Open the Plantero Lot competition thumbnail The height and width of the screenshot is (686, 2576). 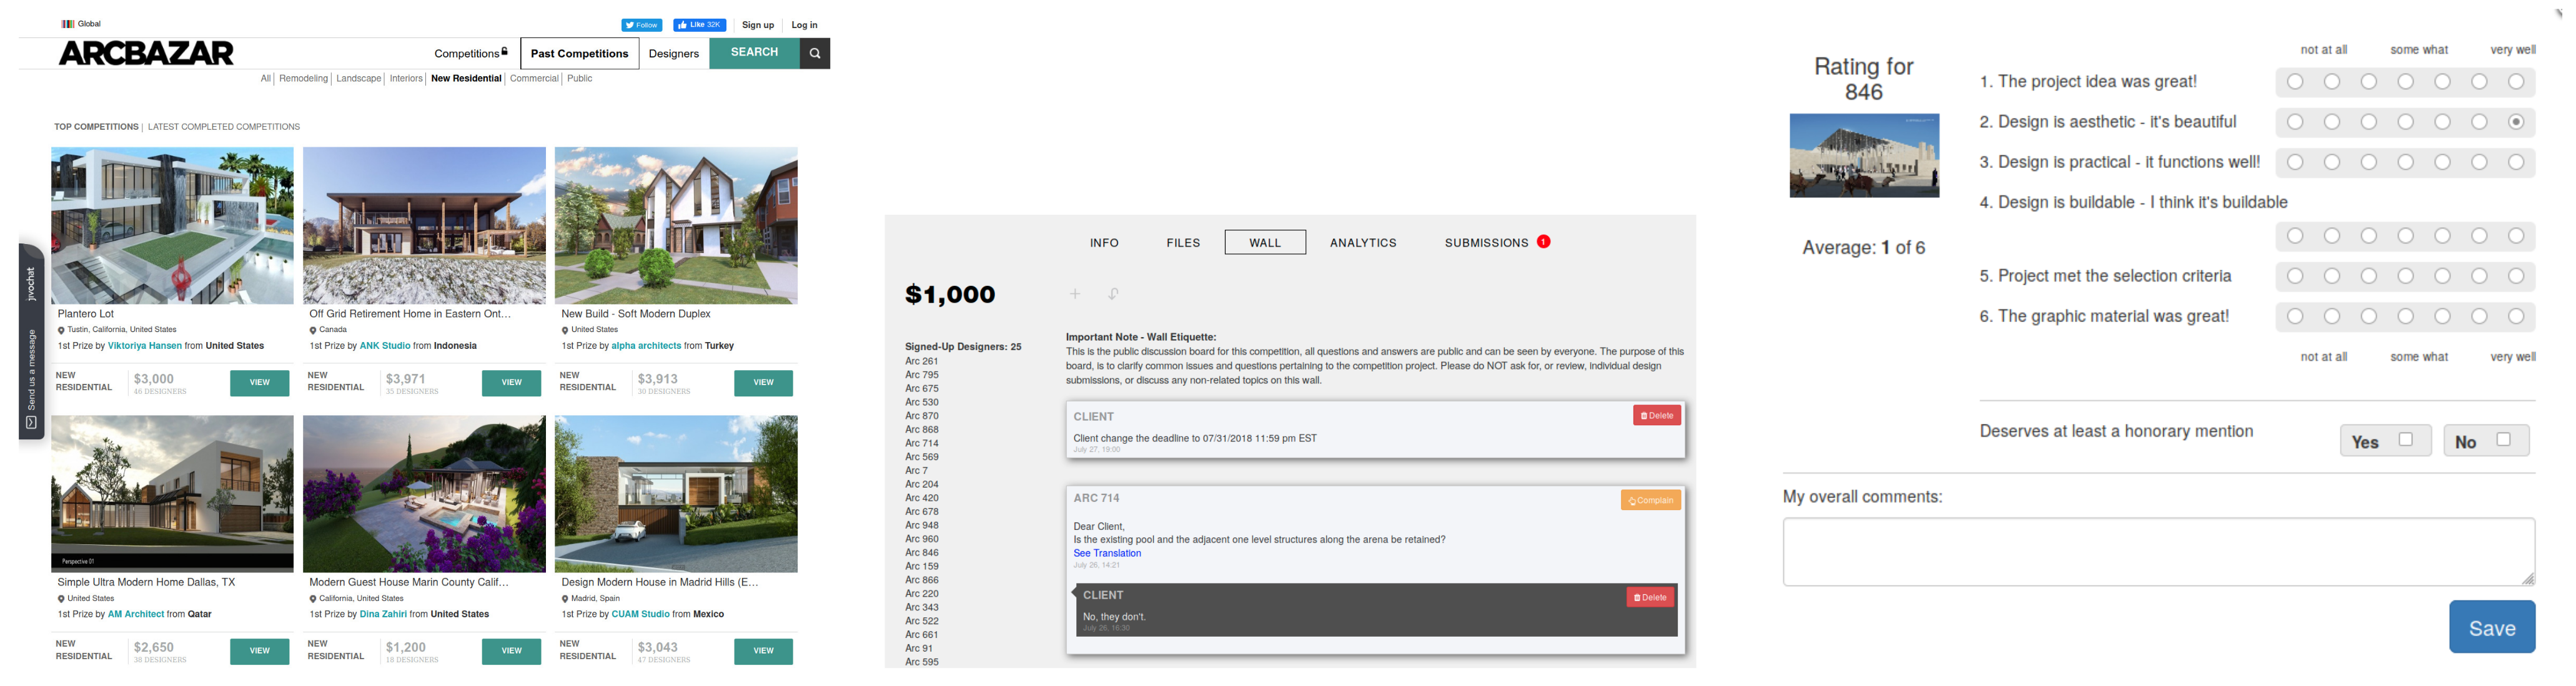(x=172, y=226)
